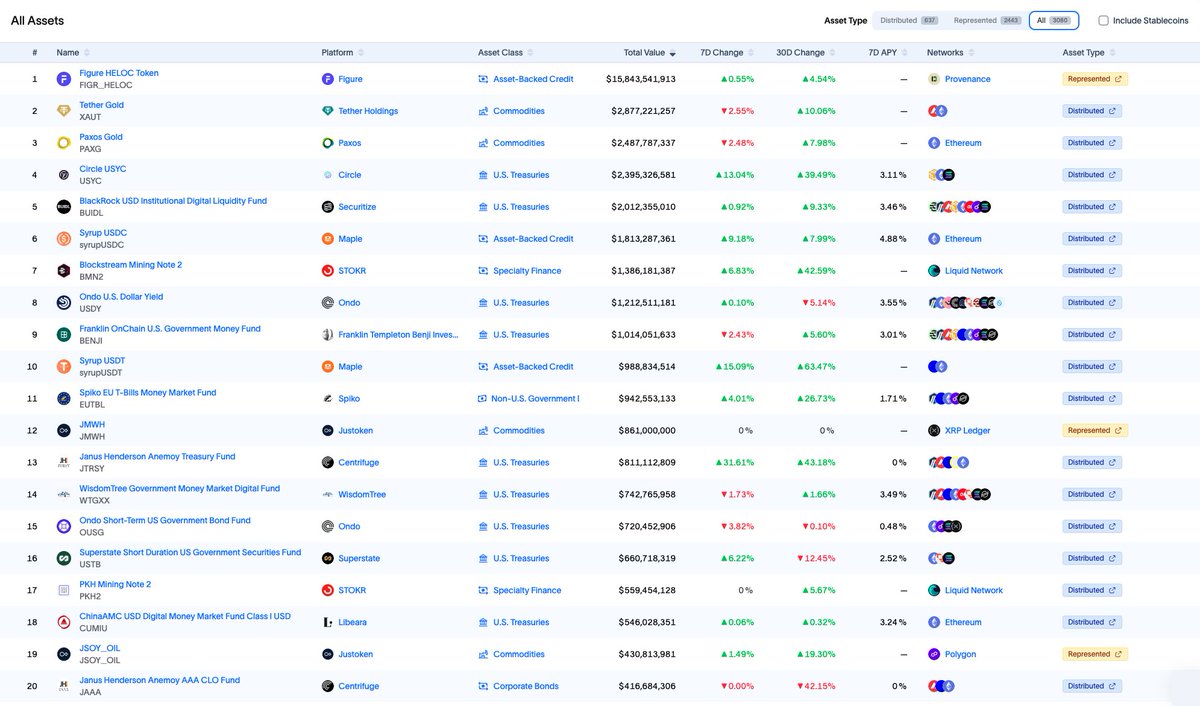Click Commodities icon in Tether Gold row

(484, 111)
